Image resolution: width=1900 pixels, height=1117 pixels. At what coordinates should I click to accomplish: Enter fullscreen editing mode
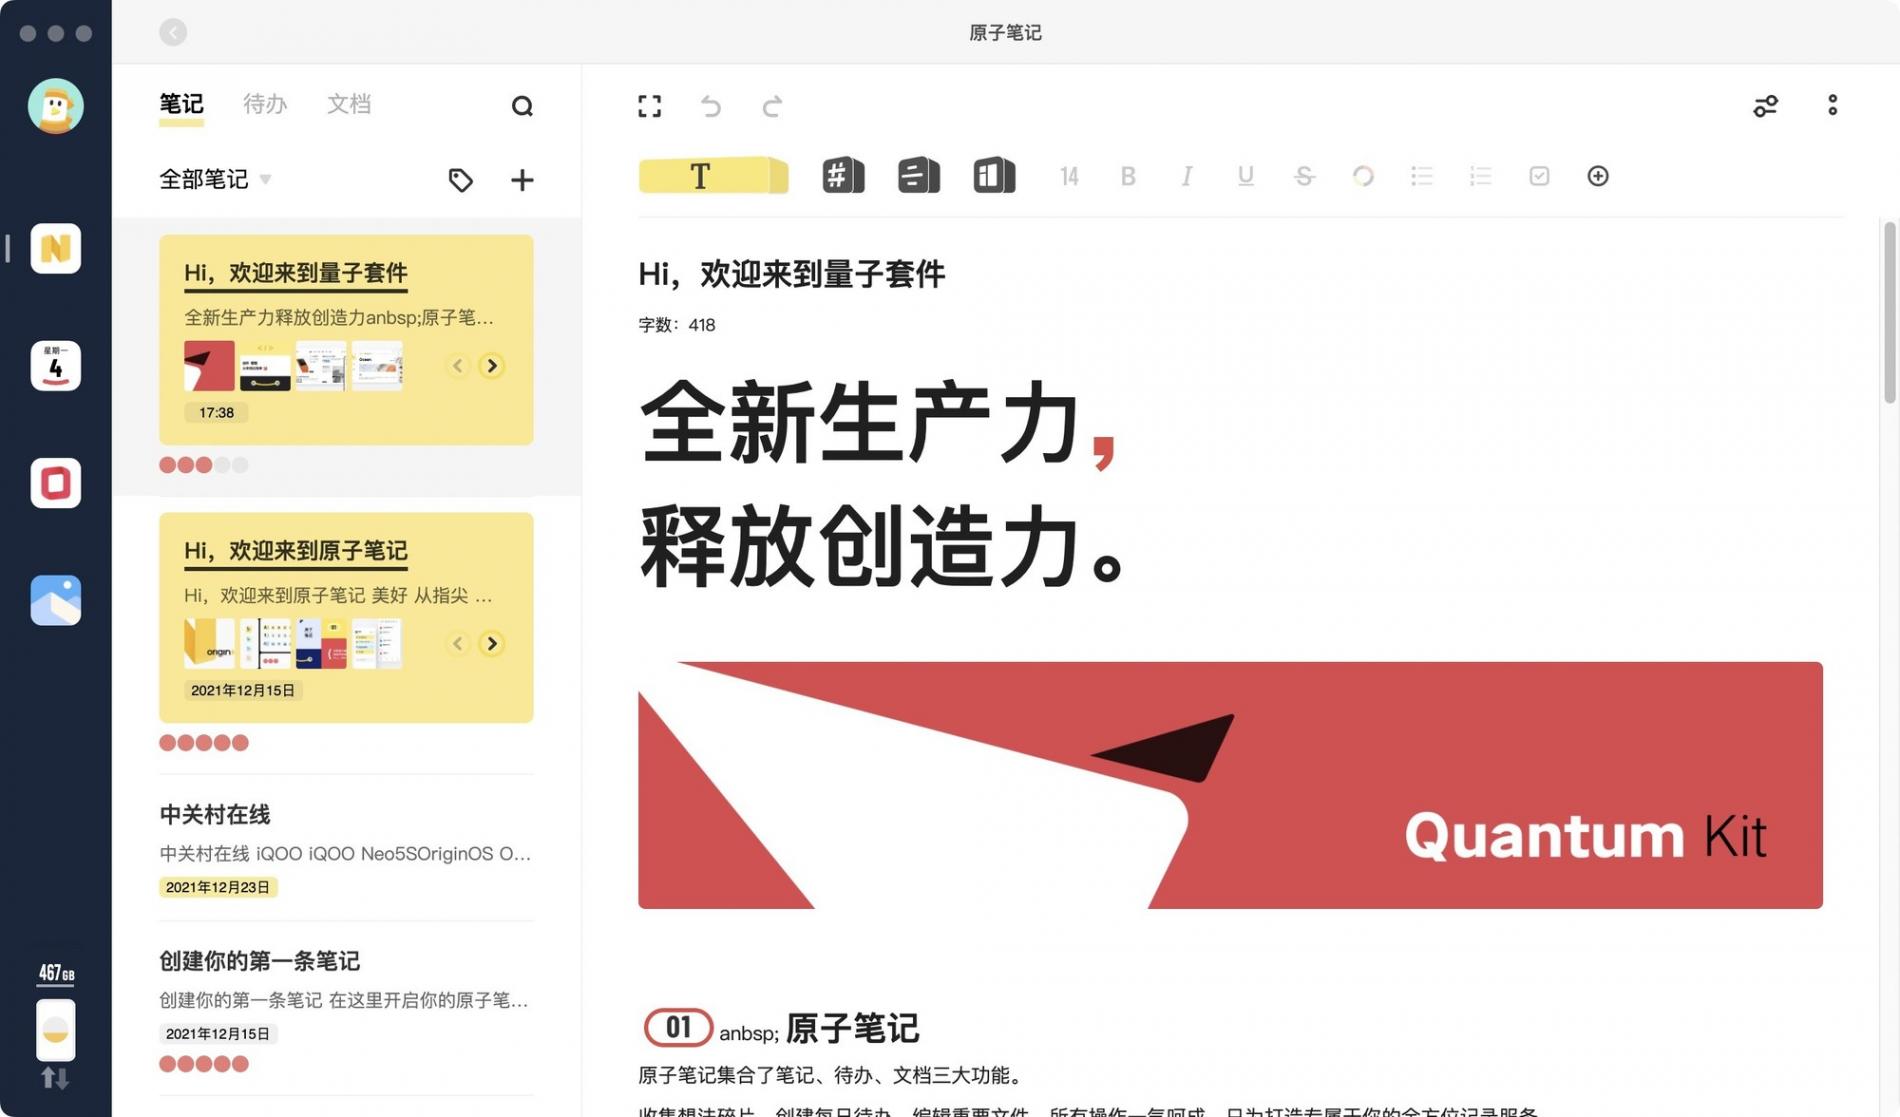650,106
